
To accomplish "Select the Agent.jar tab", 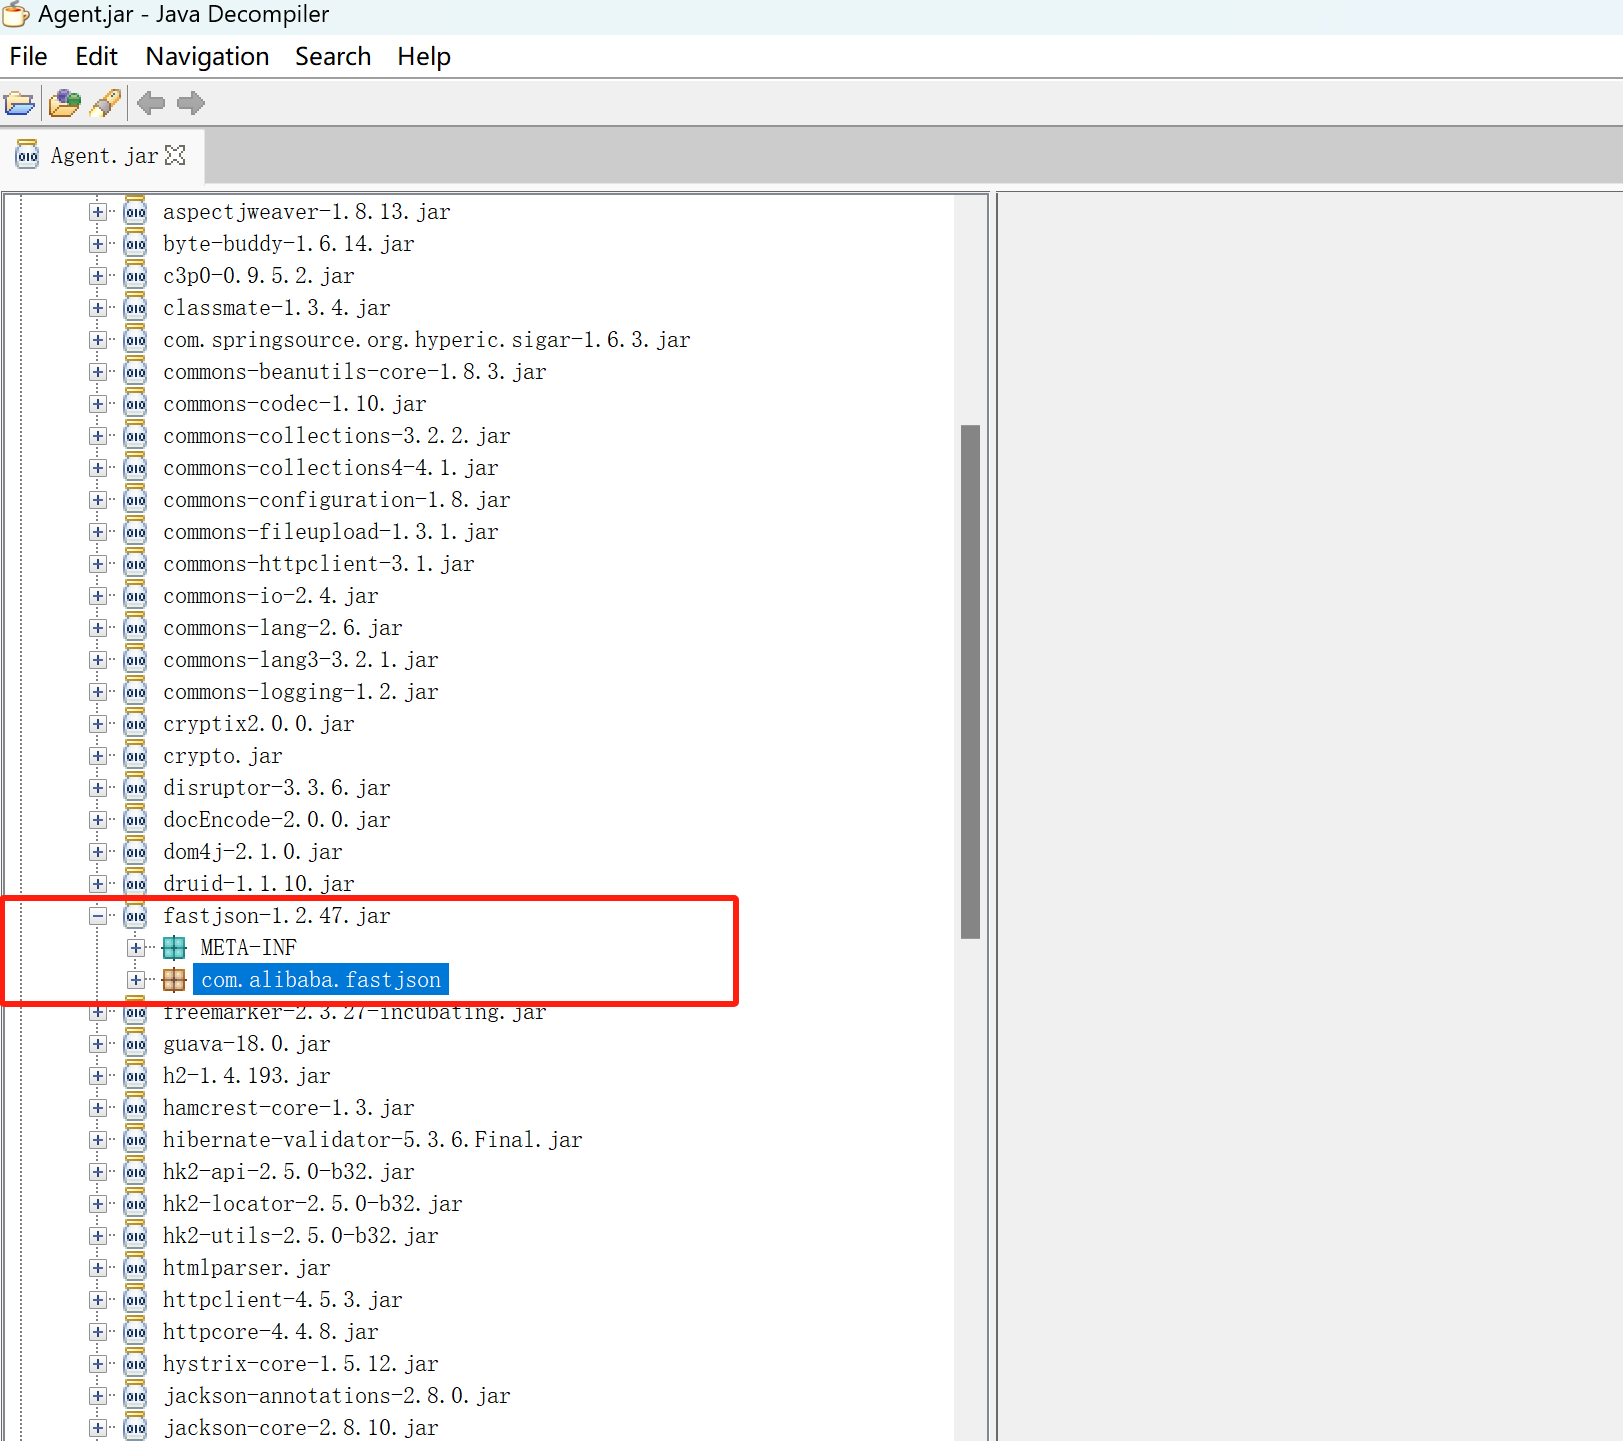I will 103,156.
